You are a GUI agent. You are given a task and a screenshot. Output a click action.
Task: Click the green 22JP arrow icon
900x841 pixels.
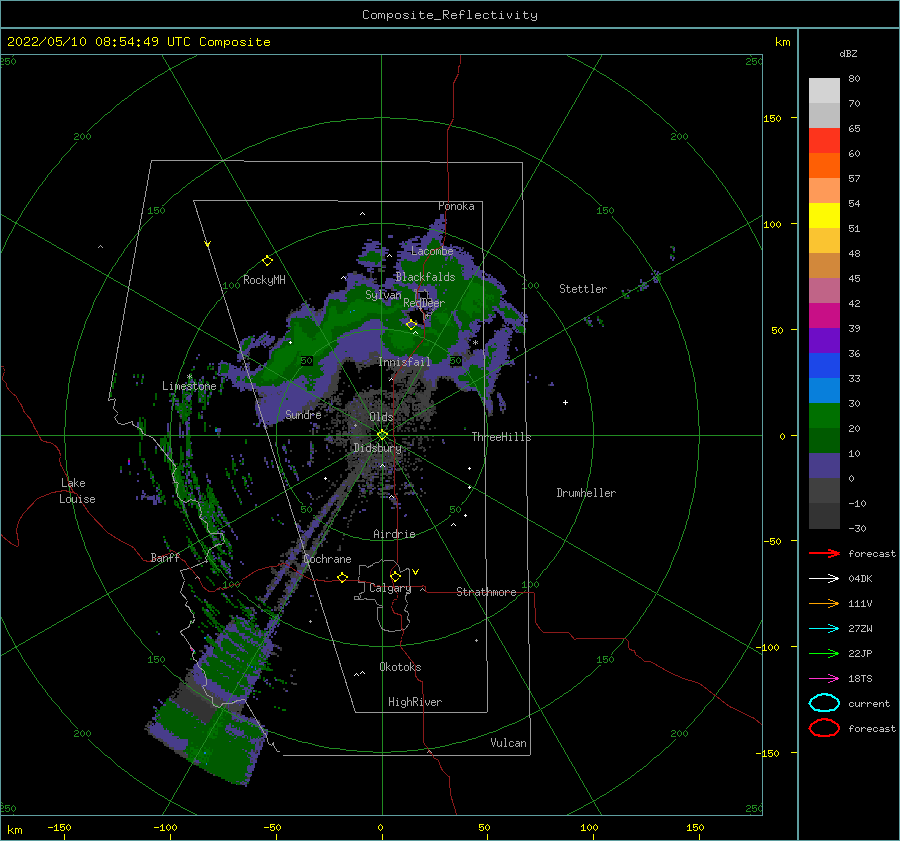[824, 653]
